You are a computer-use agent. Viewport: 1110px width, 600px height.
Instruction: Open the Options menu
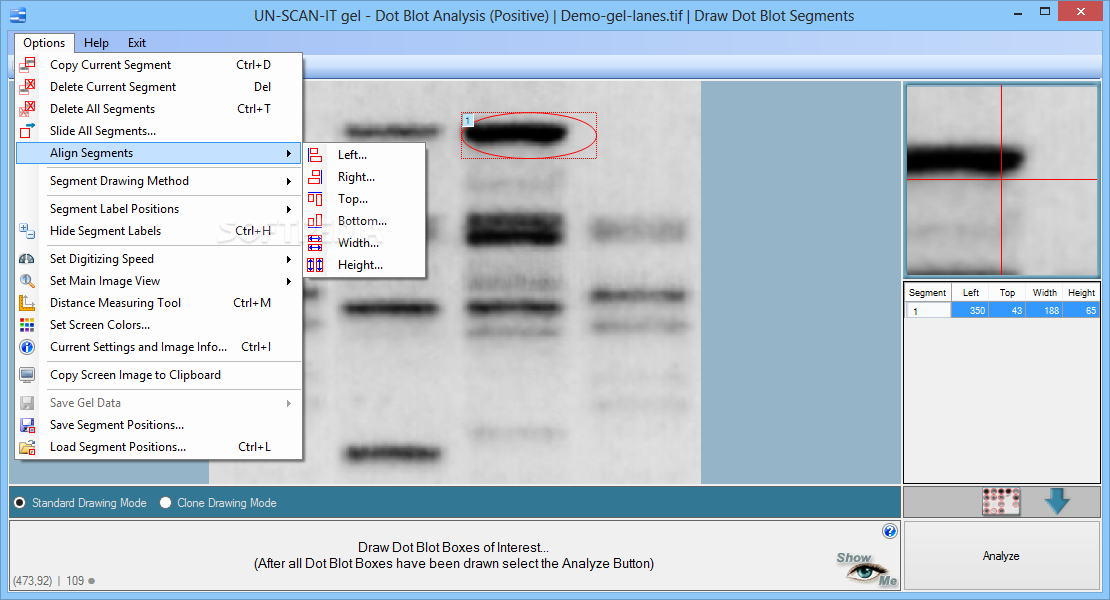(x=44, y=42)
